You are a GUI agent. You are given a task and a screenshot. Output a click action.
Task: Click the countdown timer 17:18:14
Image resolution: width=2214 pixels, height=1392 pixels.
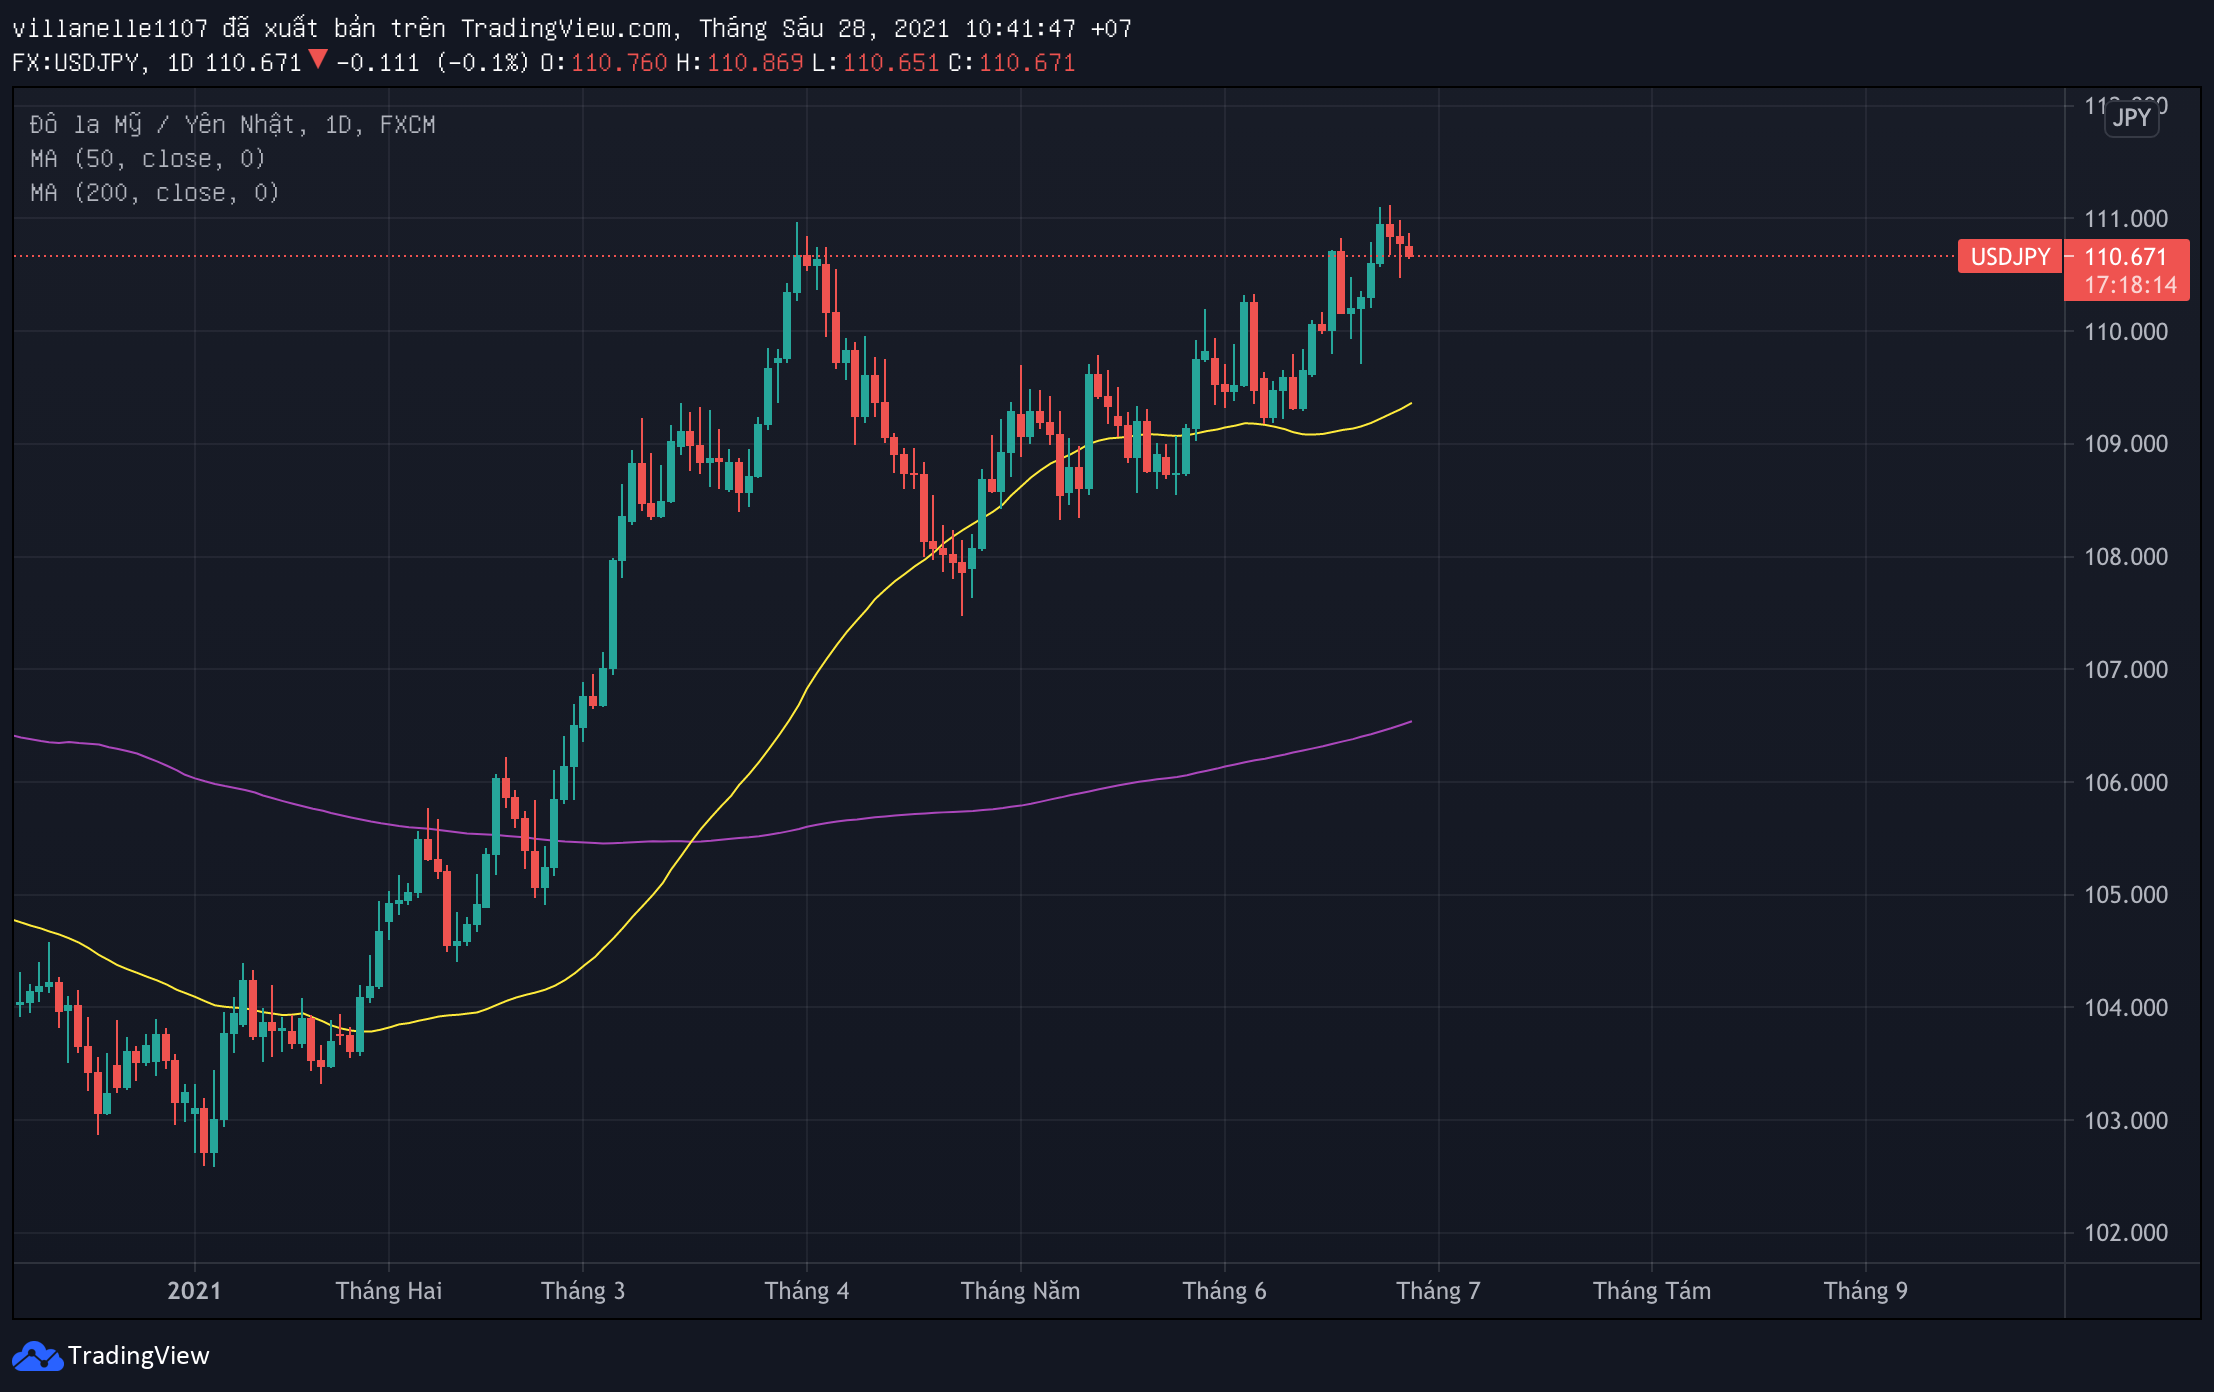click(x=2130, y=285)
